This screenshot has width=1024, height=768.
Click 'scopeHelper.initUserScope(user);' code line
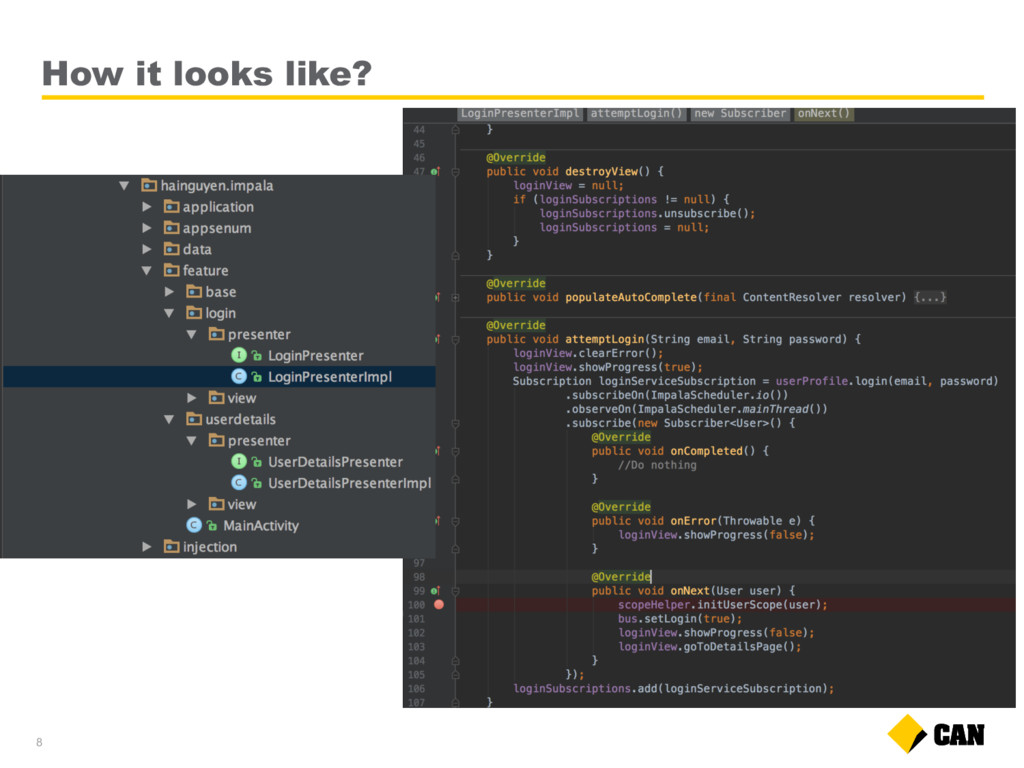click(722, 605)
